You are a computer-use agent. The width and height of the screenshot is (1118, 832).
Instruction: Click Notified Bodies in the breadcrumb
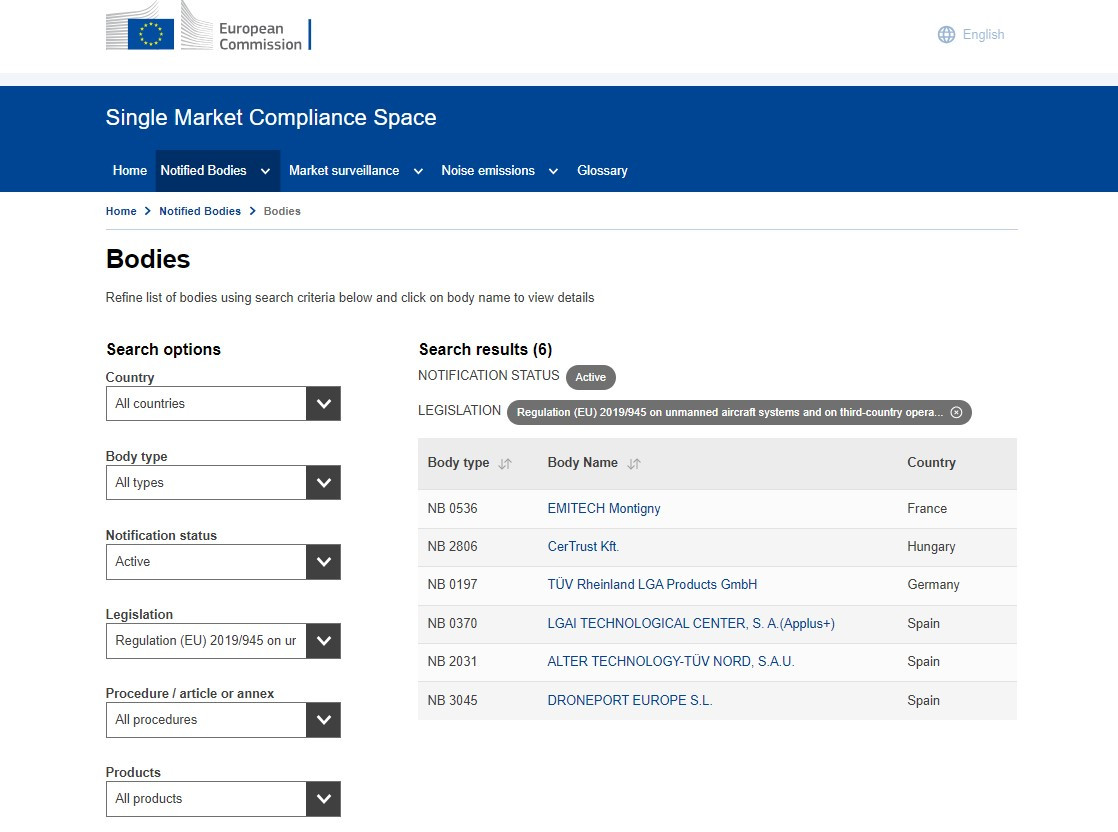coord(200,211)
